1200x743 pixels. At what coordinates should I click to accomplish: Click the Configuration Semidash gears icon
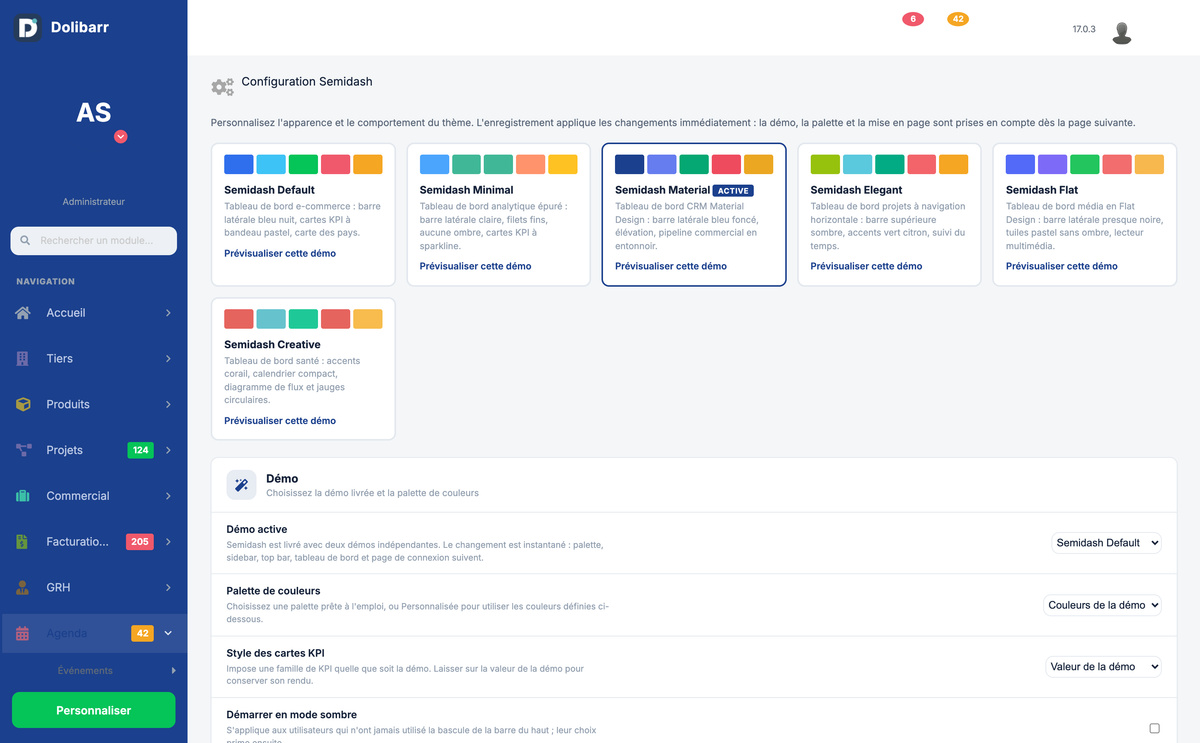223,87
